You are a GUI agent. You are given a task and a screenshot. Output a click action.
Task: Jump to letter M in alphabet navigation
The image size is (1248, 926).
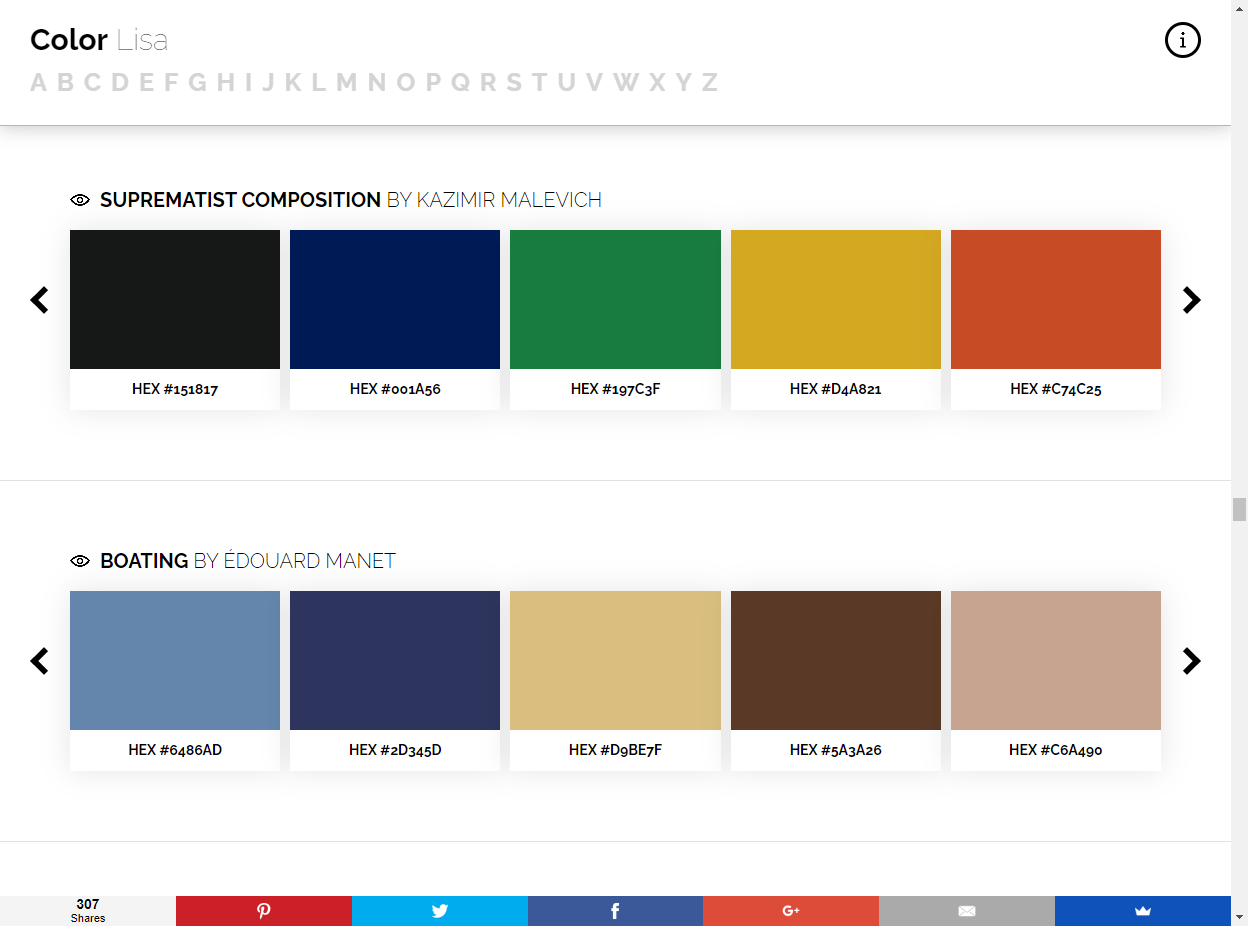(x=346, y=82)
